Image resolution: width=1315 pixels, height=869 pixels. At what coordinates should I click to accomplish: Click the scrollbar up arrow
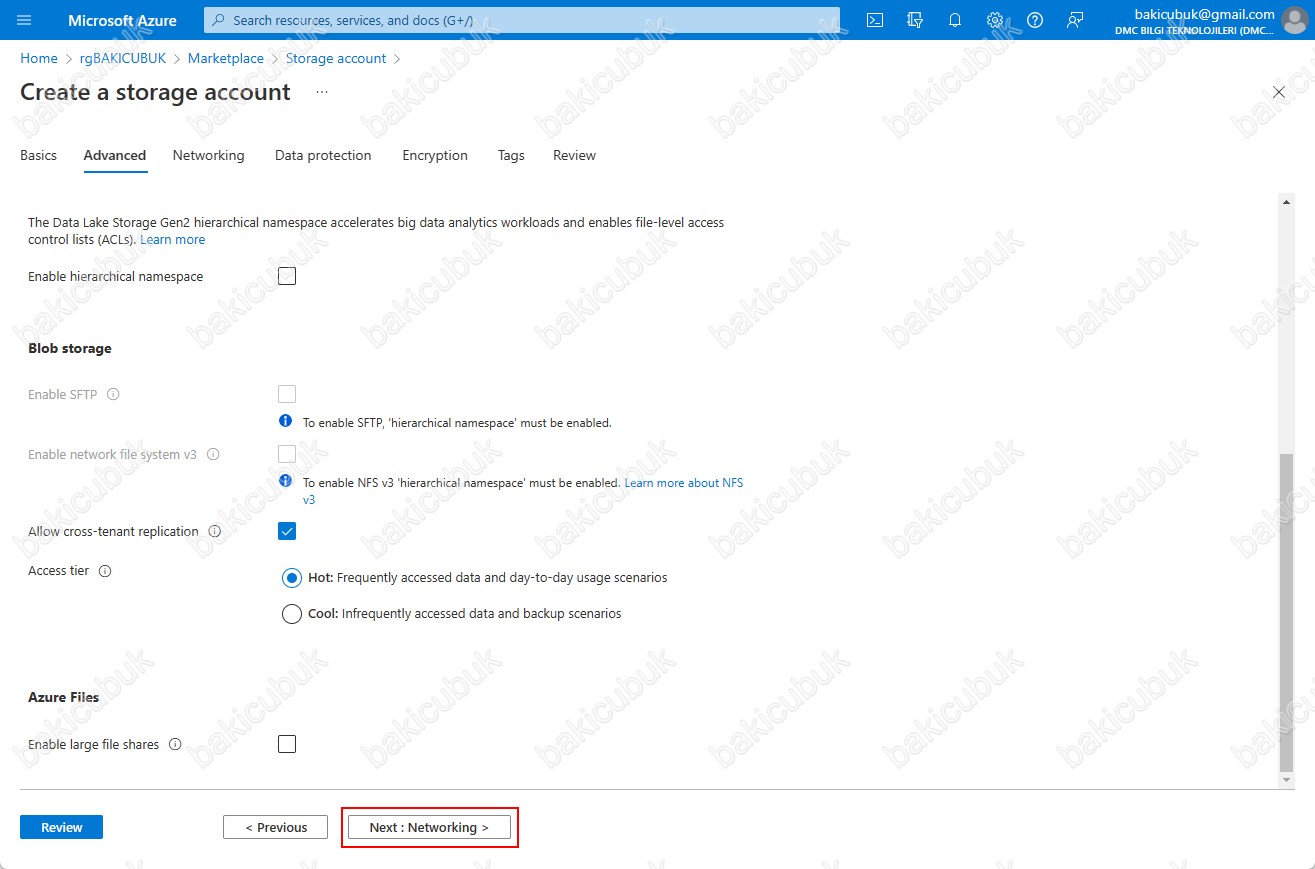[1286, 203]
